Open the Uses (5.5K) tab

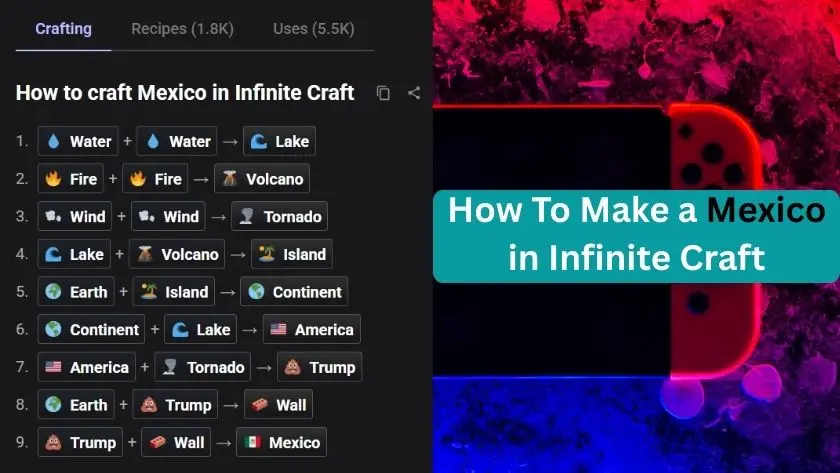pos(313,29)
